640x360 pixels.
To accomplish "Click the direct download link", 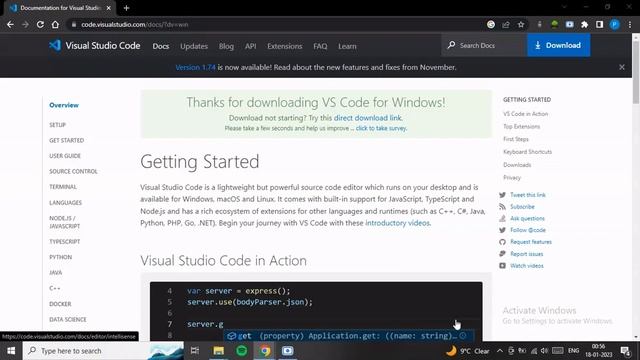I will pyautogui.click(x=367, y=118).
